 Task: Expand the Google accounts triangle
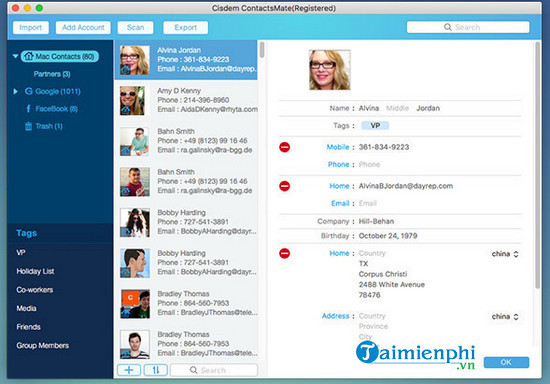[15, 92]
